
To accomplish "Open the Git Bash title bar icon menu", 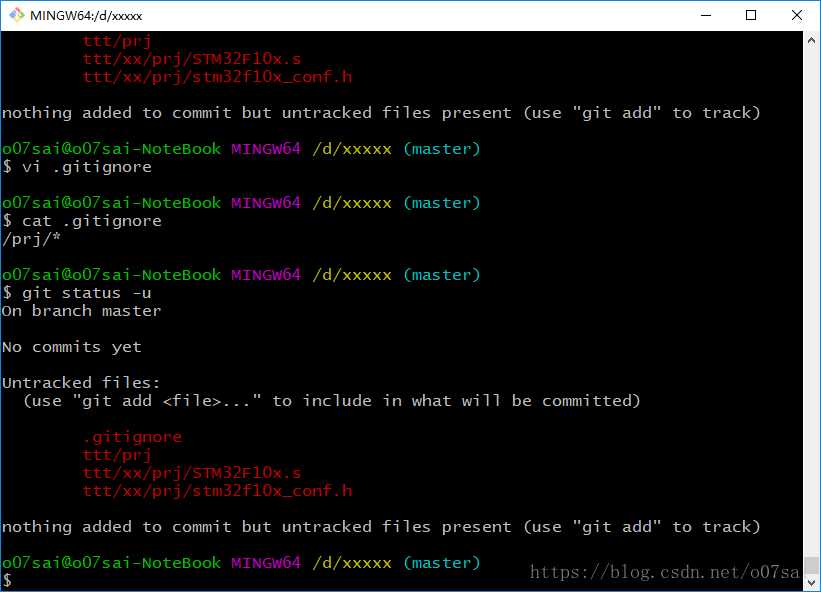I will [x=17, y=15].
